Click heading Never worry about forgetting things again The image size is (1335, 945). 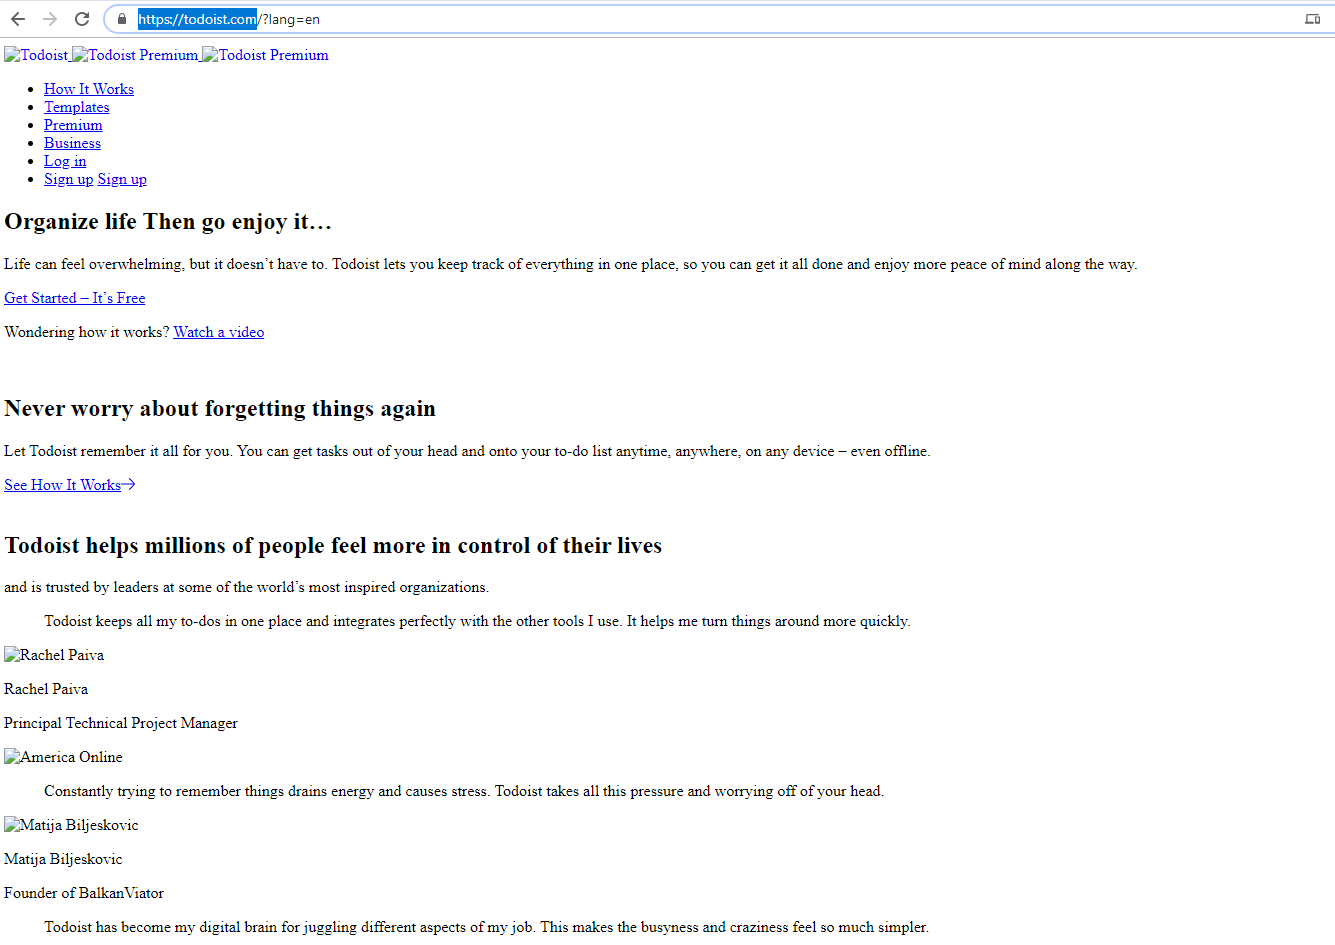(220, 409)
